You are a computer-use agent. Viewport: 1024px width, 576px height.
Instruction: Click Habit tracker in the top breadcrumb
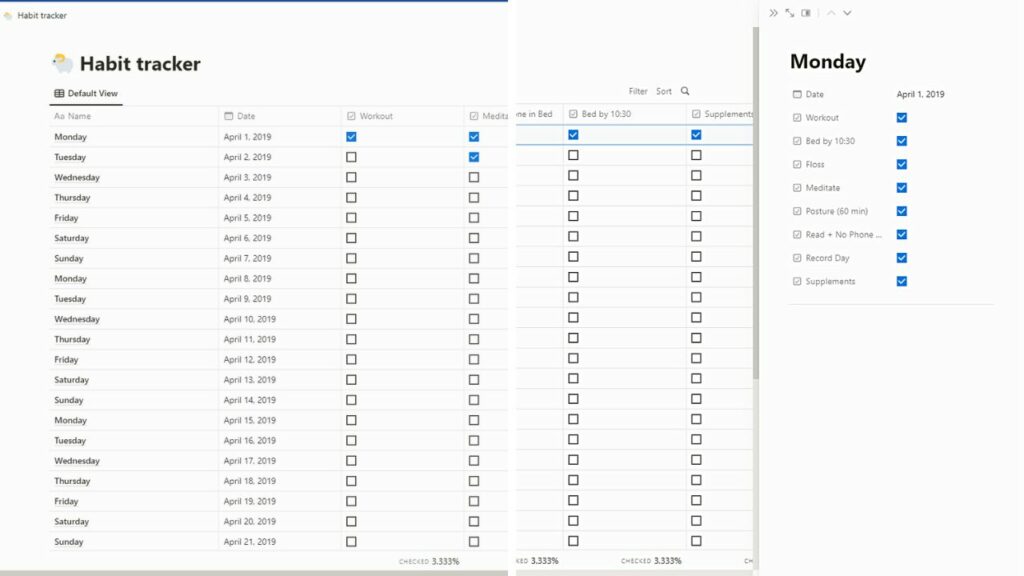40,16
